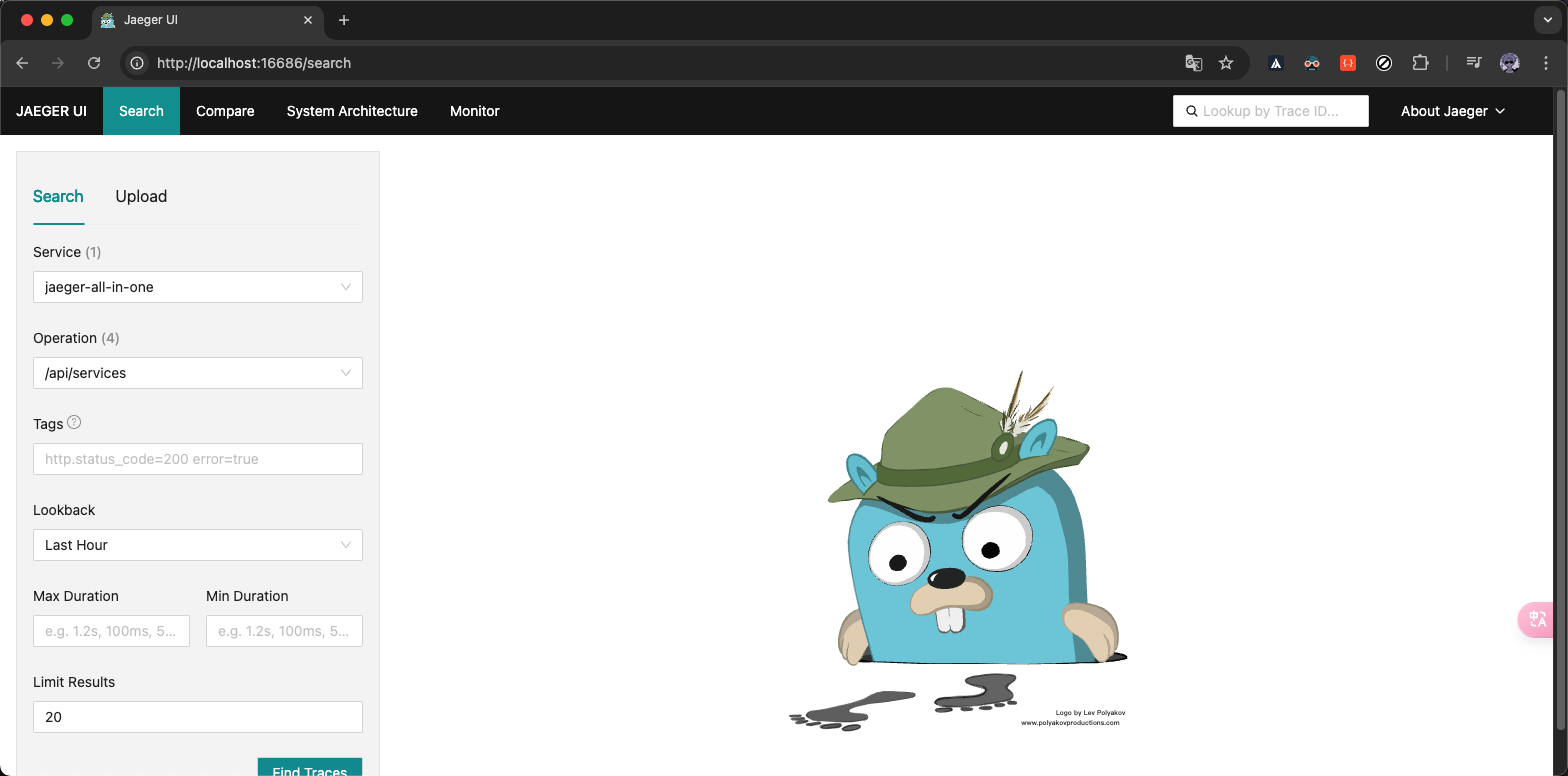
Task: Bookmark this page with the star icon
Action: tap(1226, 63)
